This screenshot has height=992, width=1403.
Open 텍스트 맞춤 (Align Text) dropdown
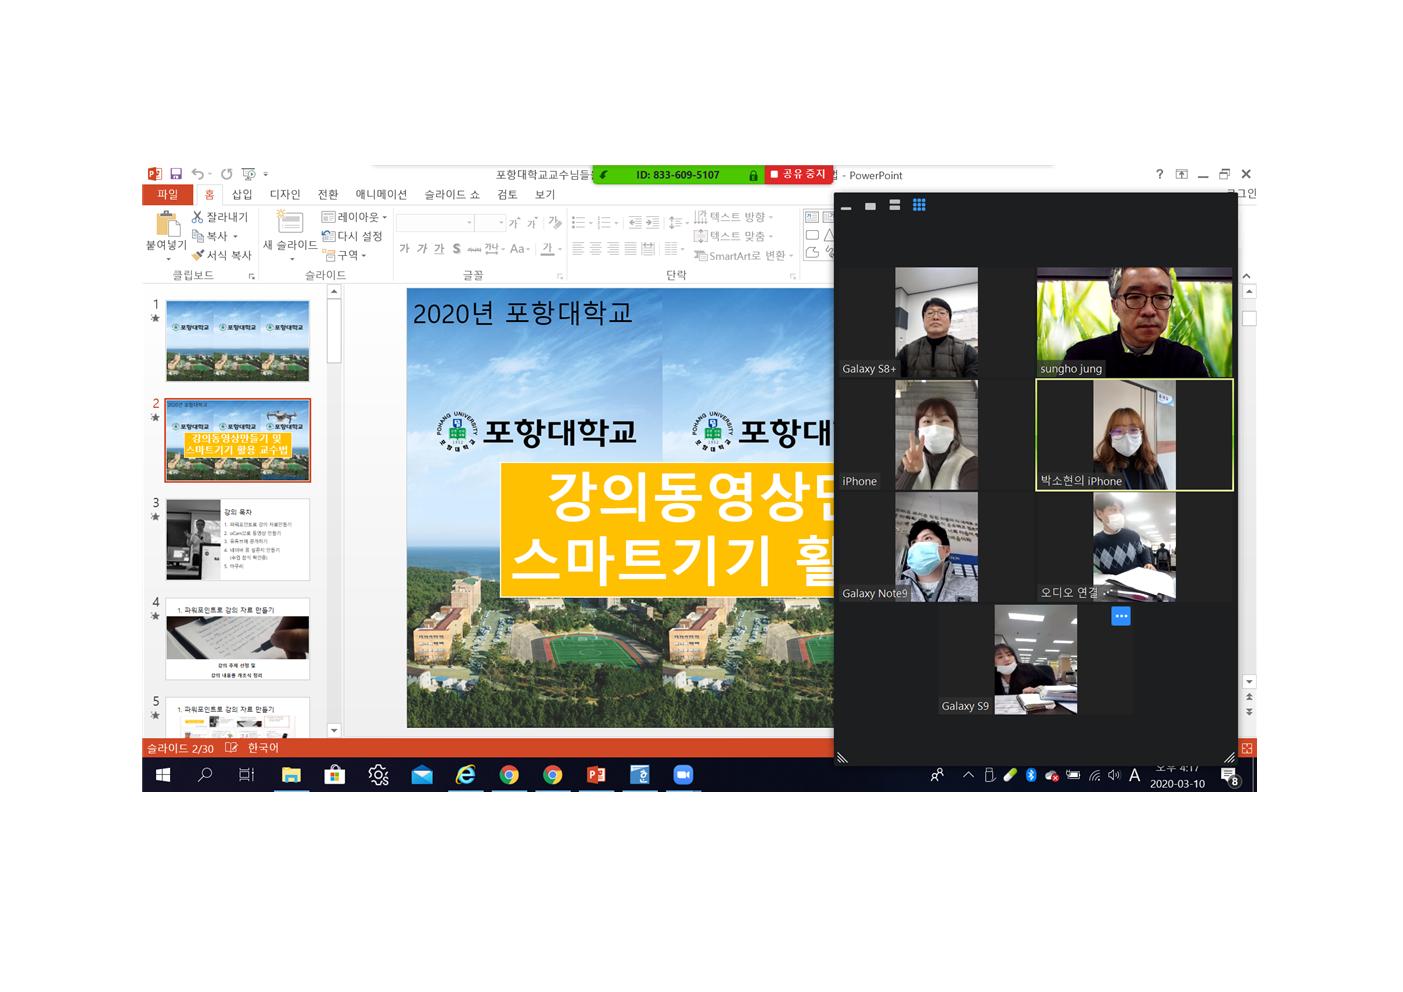734,236
